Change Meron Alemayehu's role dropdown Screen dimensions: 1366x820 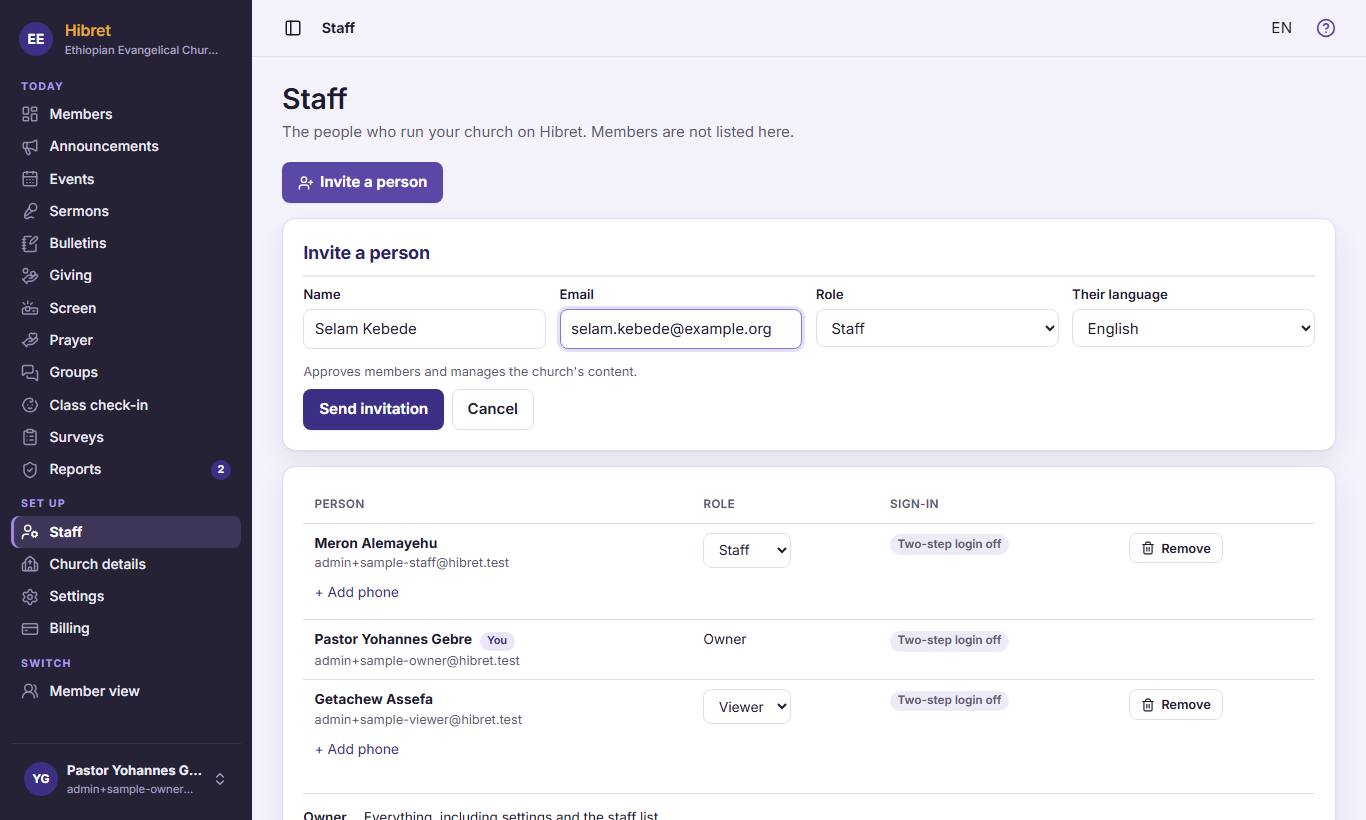pyautogui.click(x=747, y=550)
